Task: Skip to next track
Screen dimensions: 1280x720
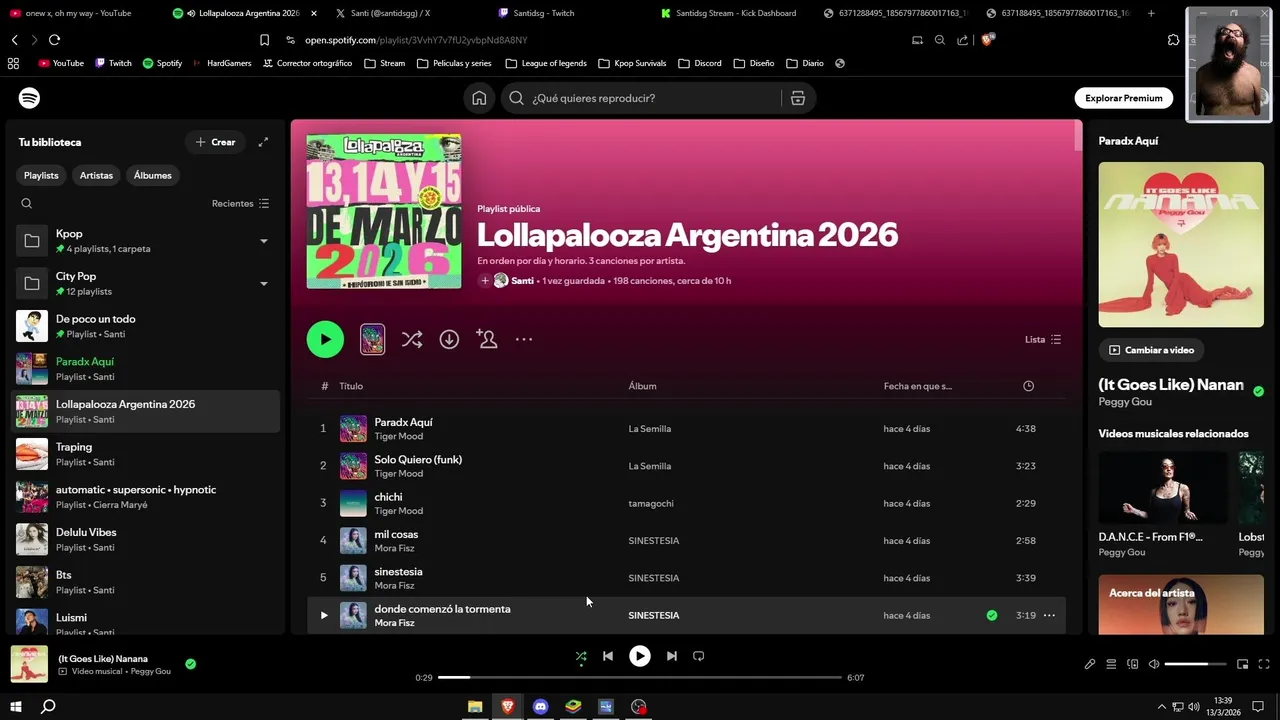Action: coord(672,656)
